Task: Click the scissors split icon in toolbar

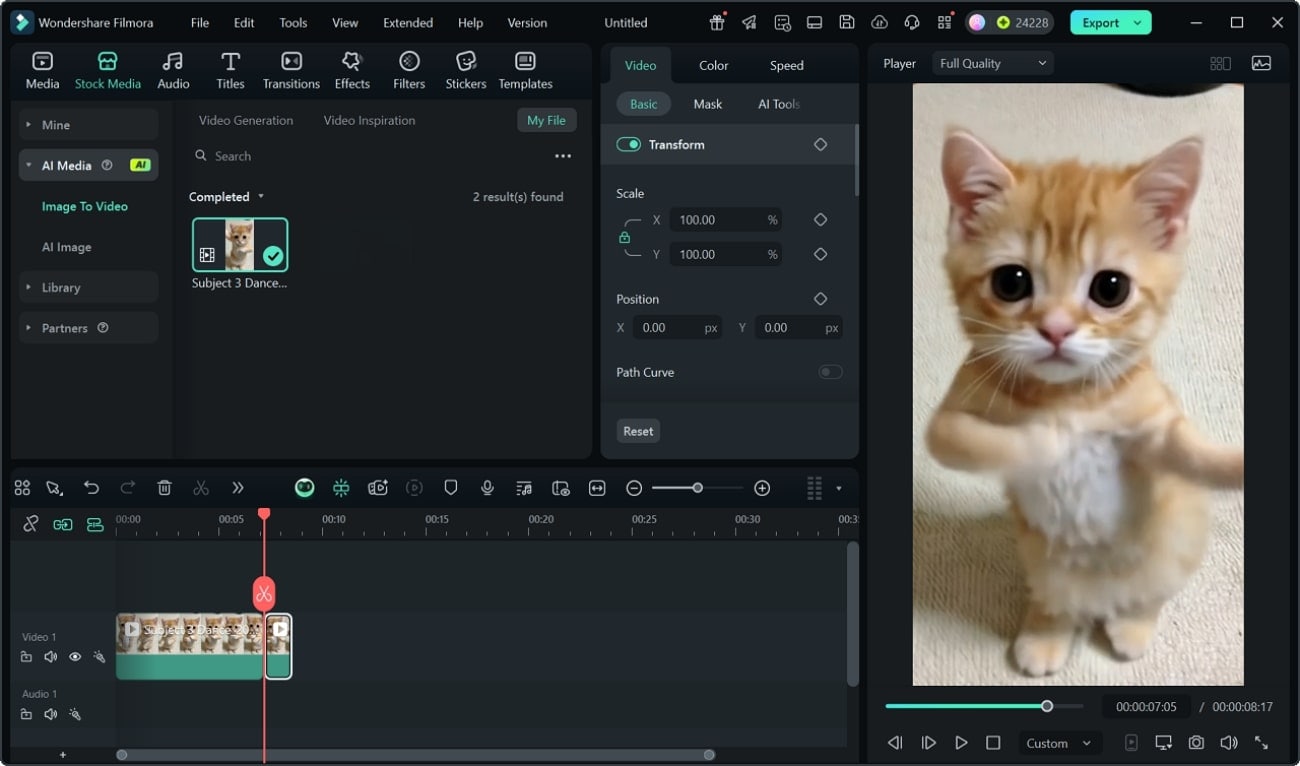Action: 201,488
